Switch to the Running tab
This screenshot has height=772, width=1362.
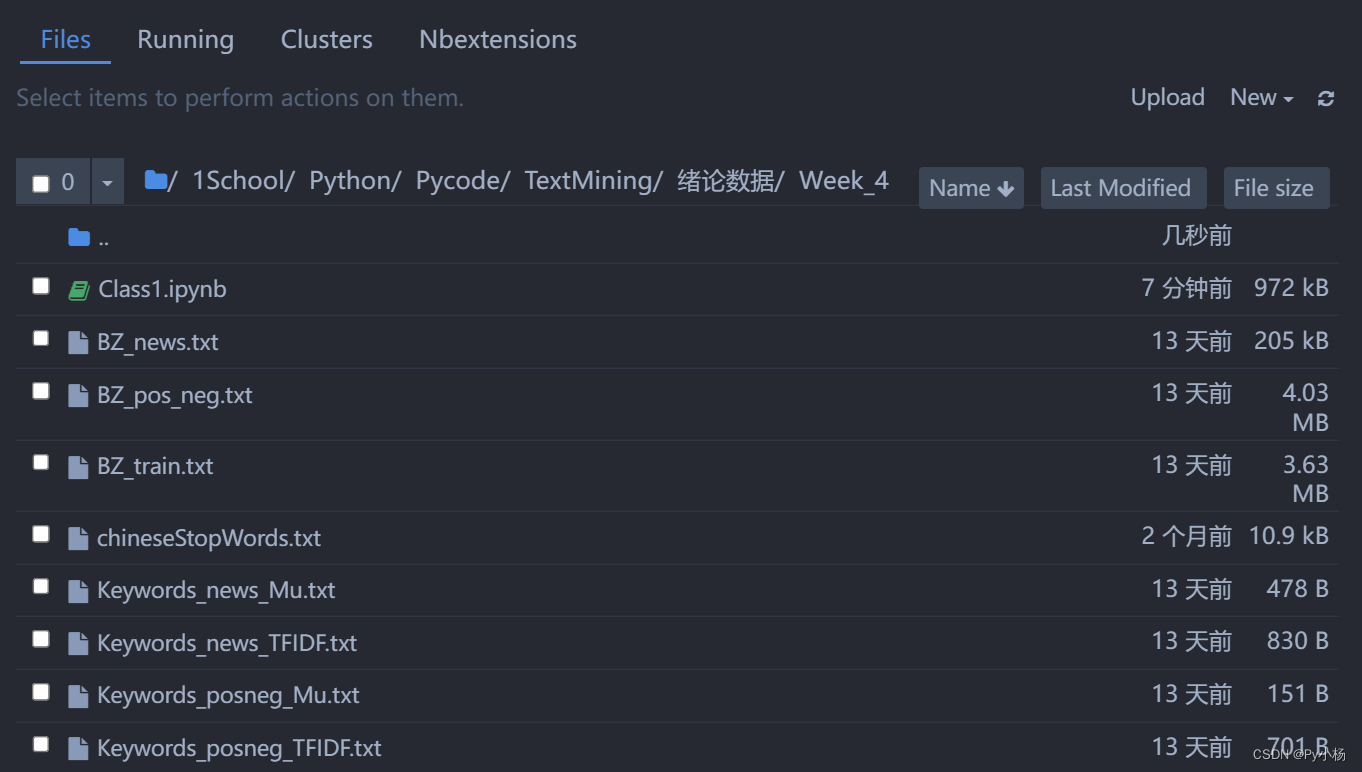pos(185,39)
